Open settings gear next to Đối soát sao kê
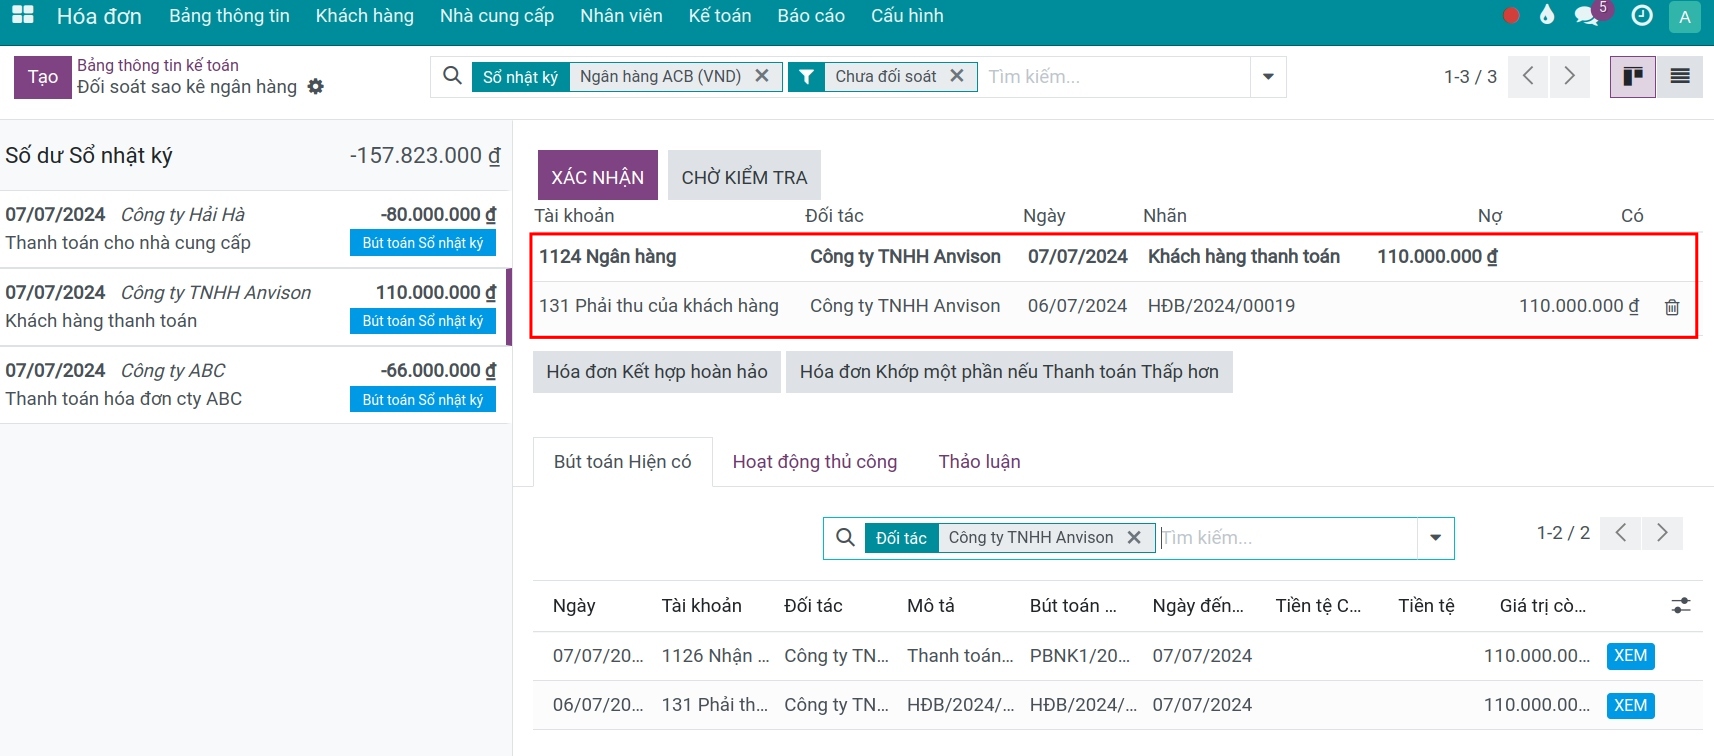The image size is (1714, 756). pyautogui.click(x=315, y=87)
